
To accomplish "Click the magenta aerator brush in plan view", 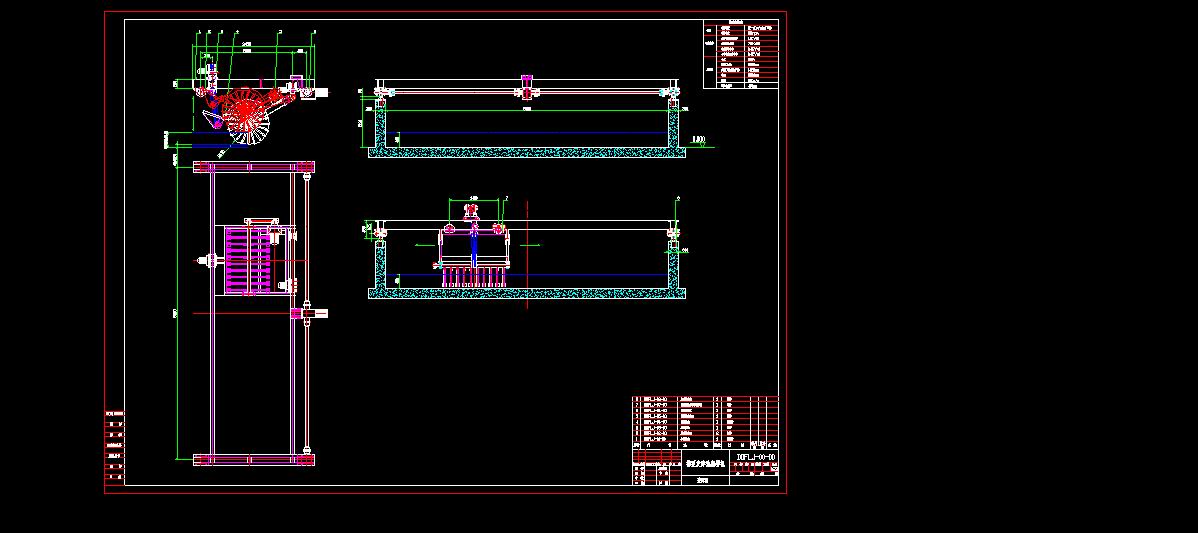I will tap(247, 261).
